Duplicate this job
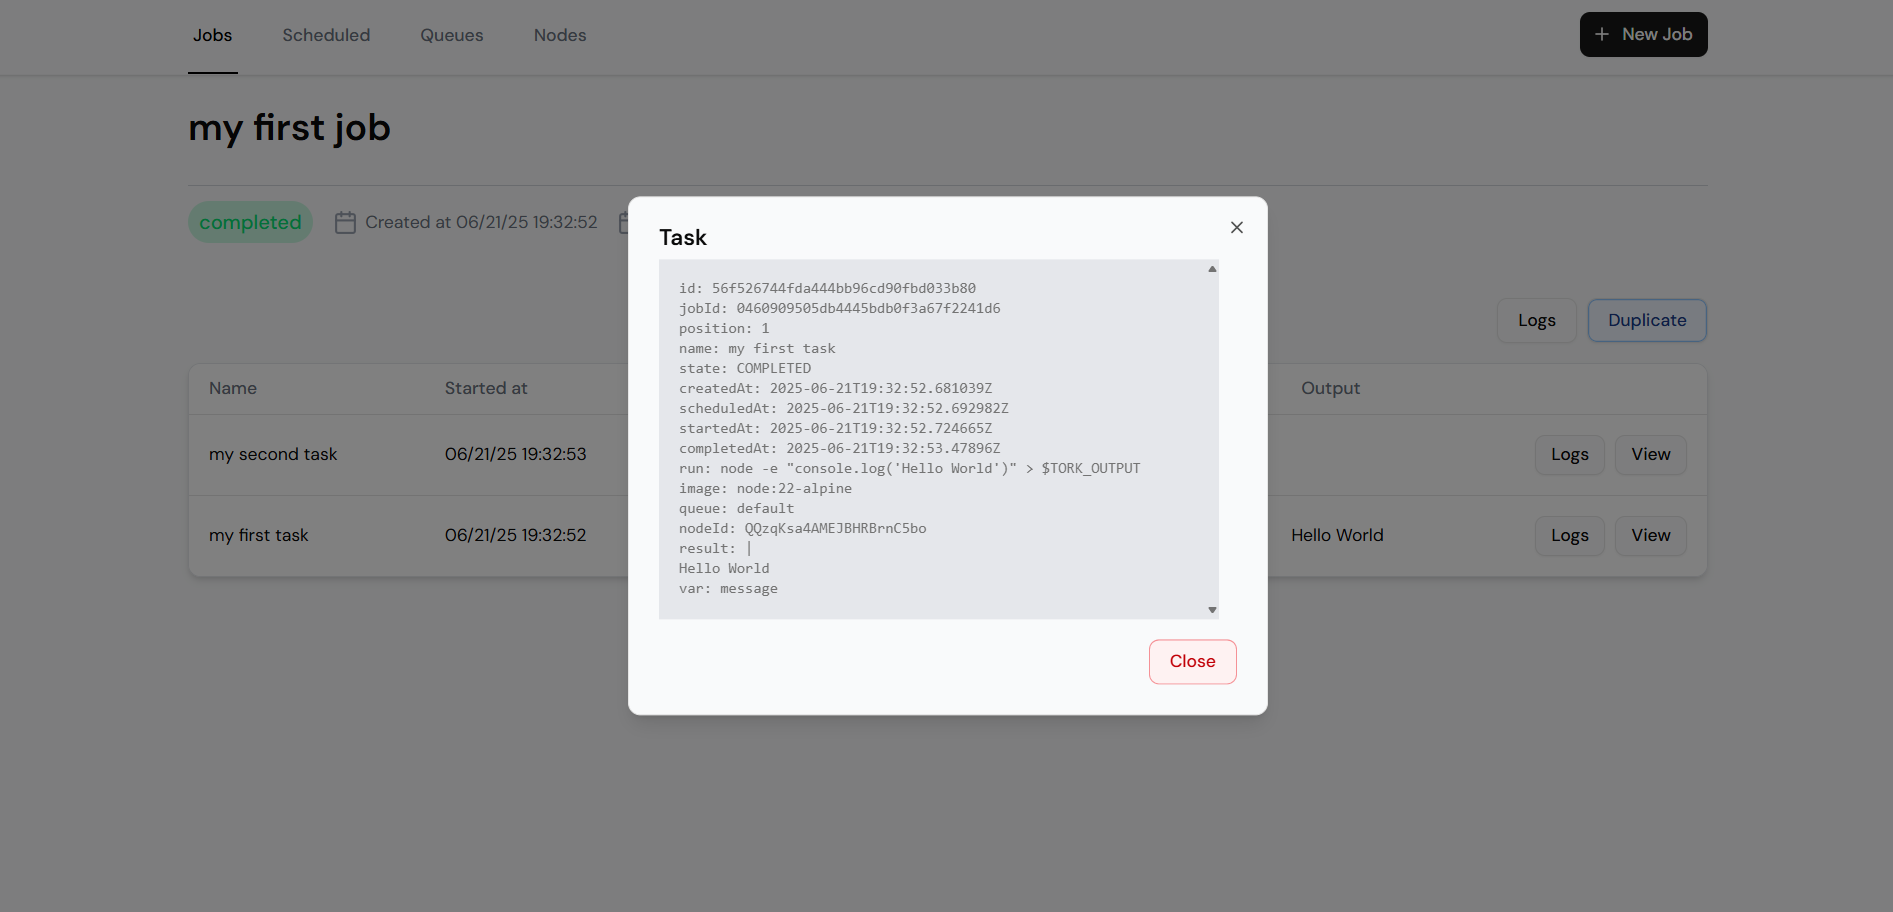This screenshot has width=1893, height=912. point(1647,321)
